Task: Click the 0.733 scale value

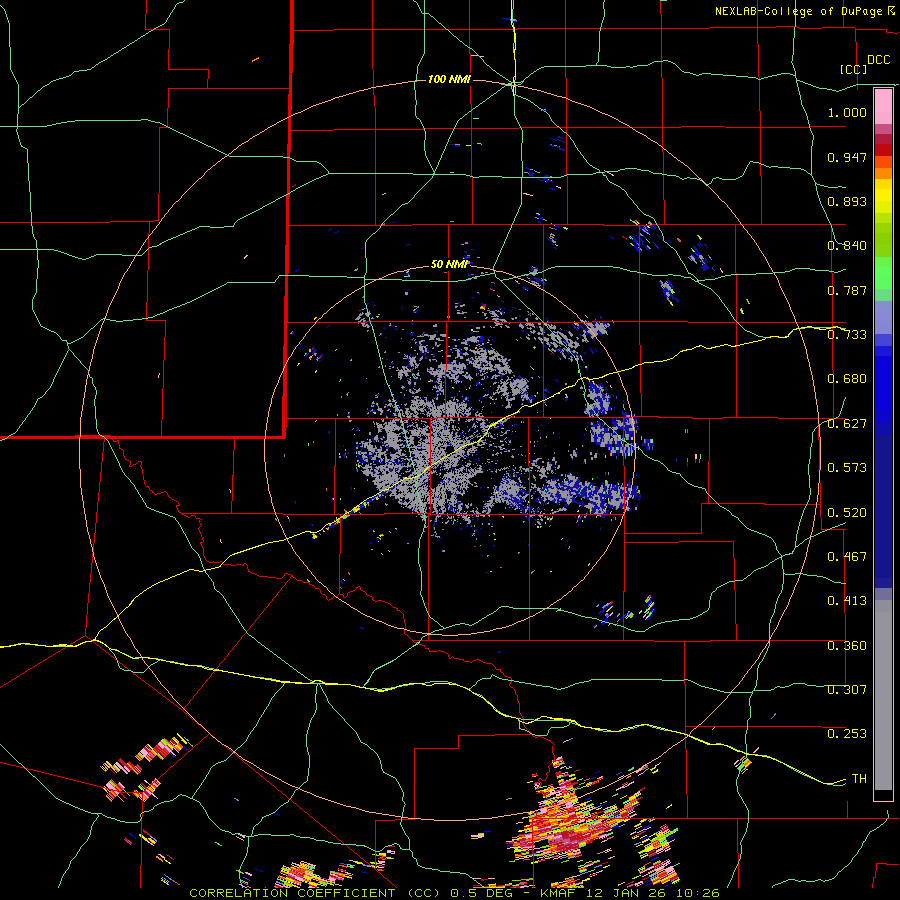Action: click(x=847, y=335)
